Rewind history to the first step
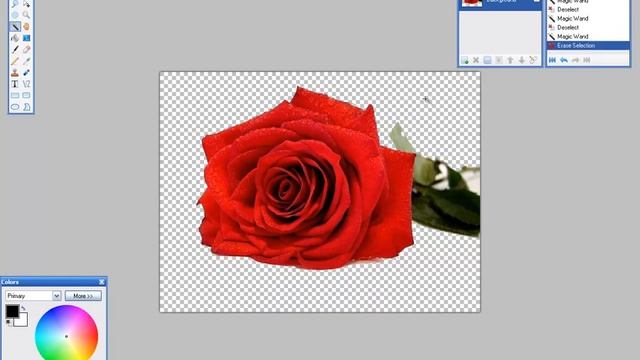Viewport: 640px width, 360px height. 552,60
